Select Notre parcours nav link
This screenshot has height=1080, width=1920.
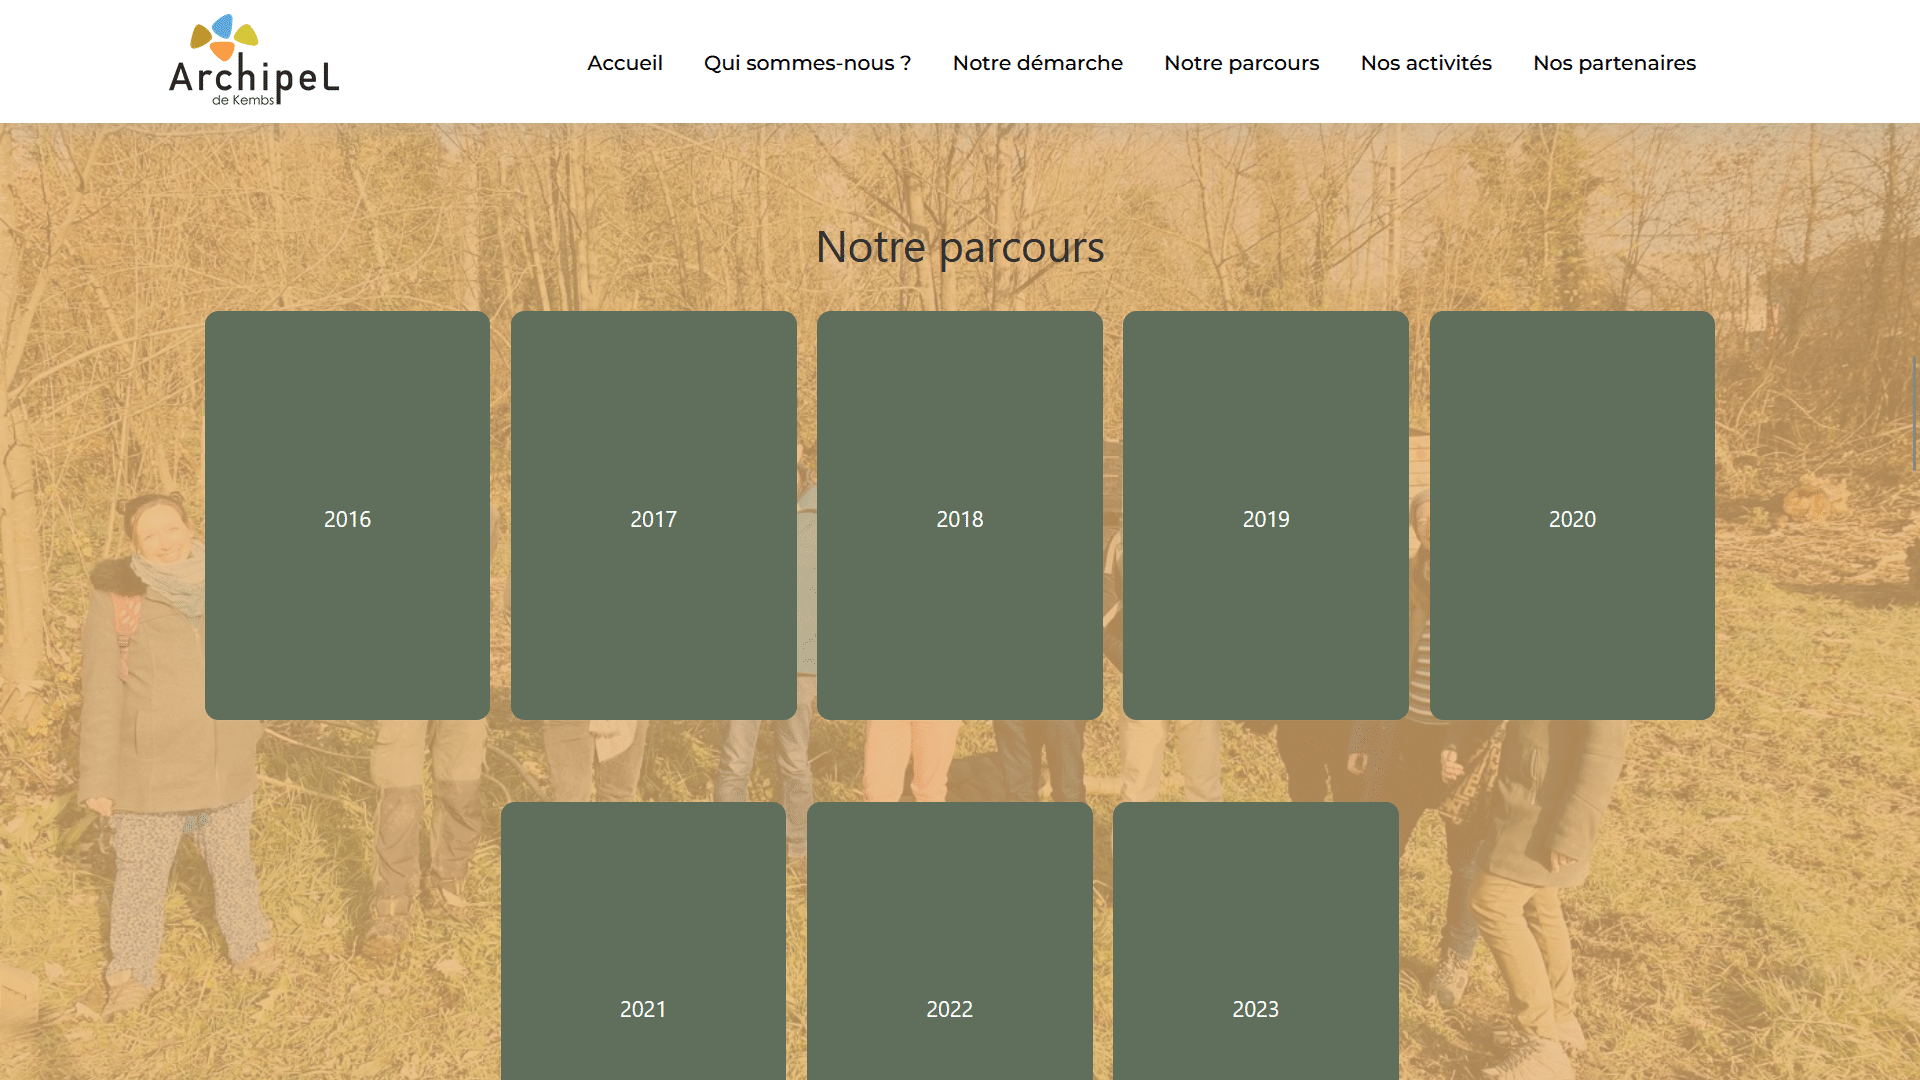[1241, 63]
